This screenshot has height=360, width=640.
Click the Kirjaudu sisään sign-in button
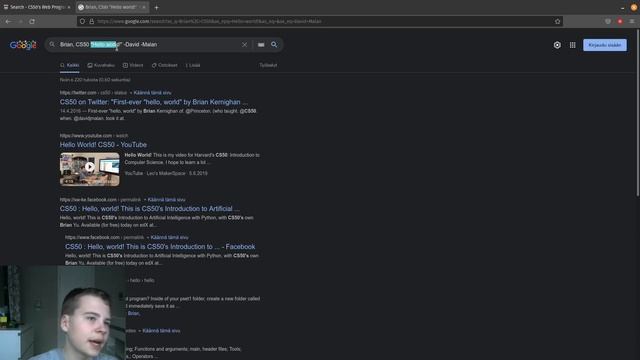[x=605, y=45]
